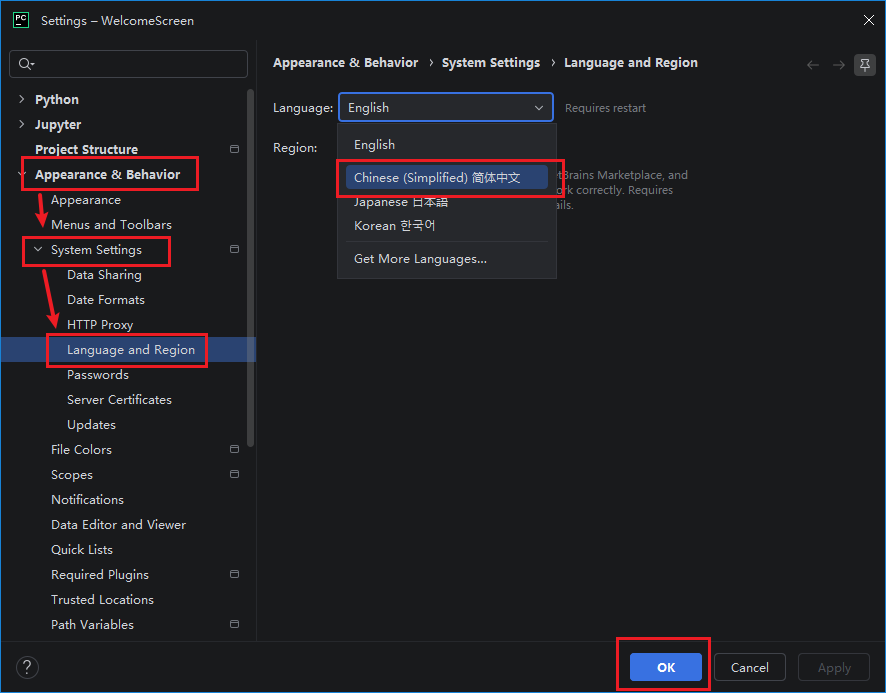Click the project-level icon beside Project Structure
This screenshot has width=886, height=693.
(234, 149)
